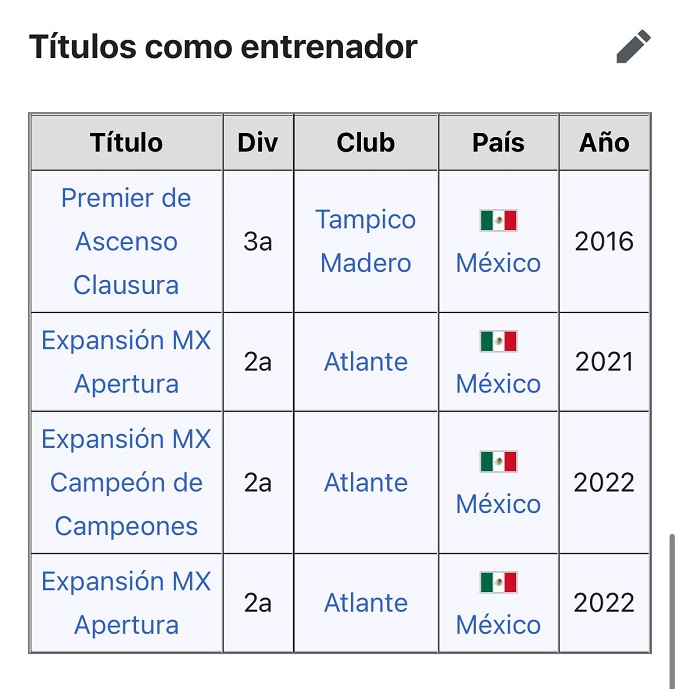Click the México link in the last row
This screenshot has height=689, width=680.
coord(498,625)
